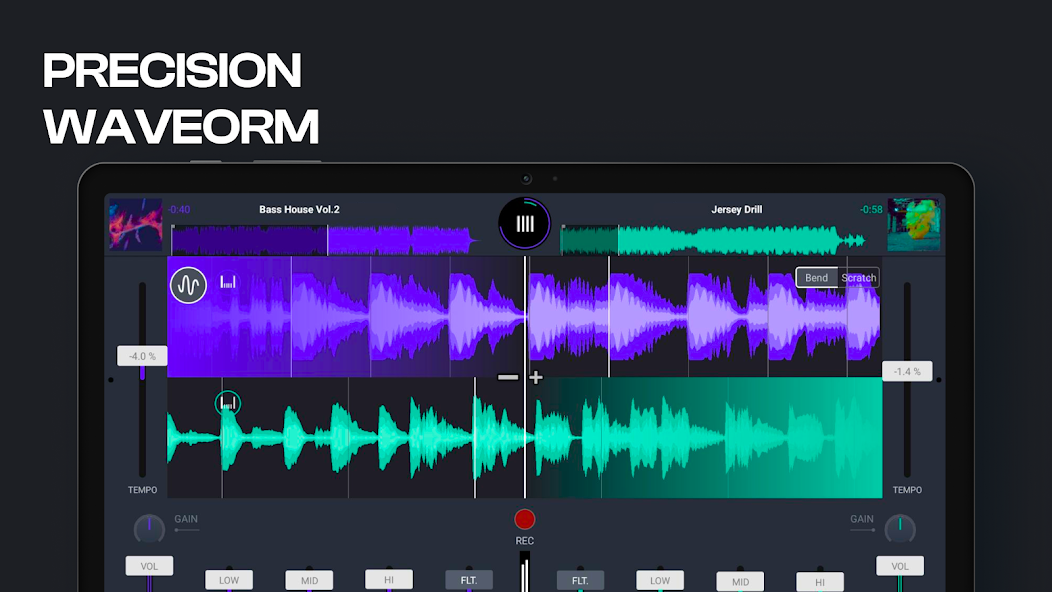Zoom out waveform with minus icon
The height and width of the screenshot is (592, 1052).
[x=508, y=377]
